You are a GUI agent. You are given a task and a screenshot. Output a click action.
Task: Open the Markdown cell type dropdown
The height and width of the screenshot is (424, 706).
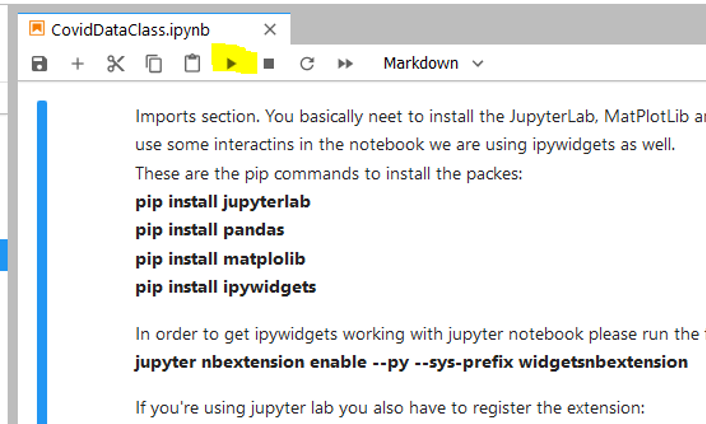(433, 64)
